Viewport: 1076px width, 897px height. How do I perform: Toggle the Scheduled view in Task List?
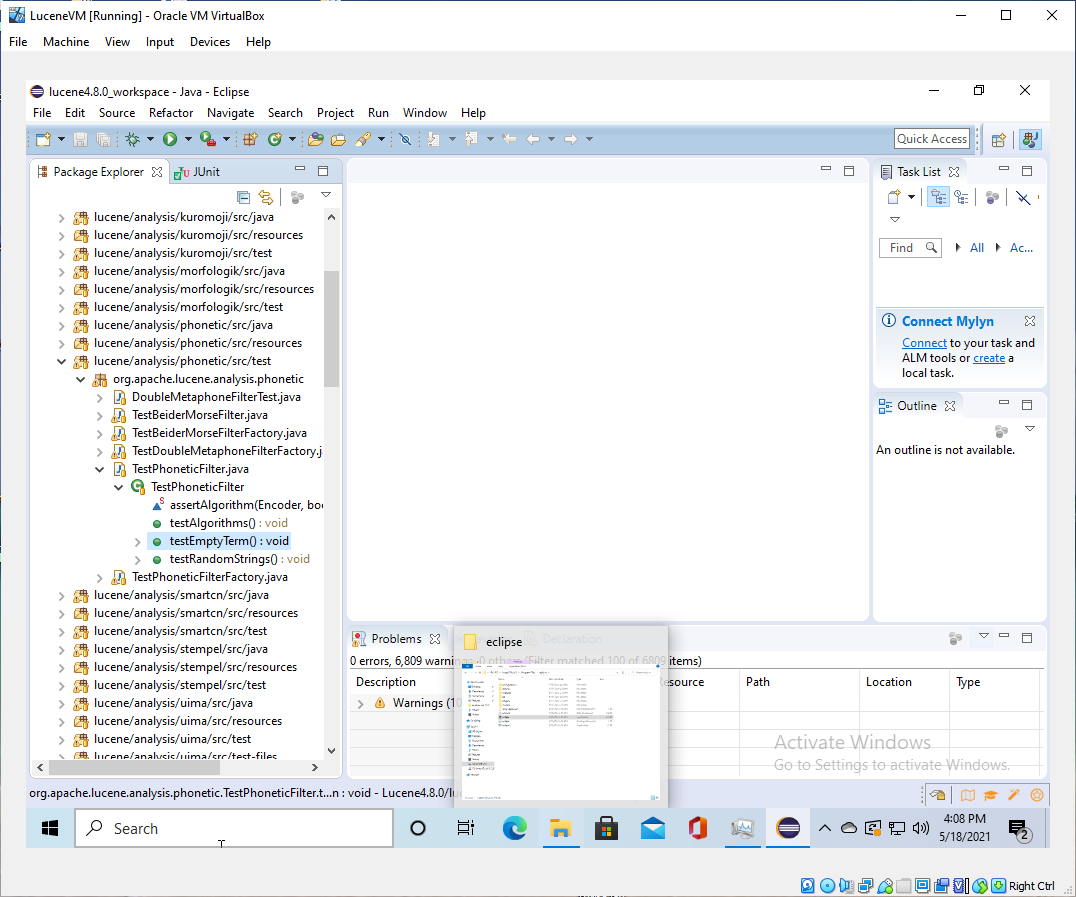pyautogui.click(x=961, y=197)
